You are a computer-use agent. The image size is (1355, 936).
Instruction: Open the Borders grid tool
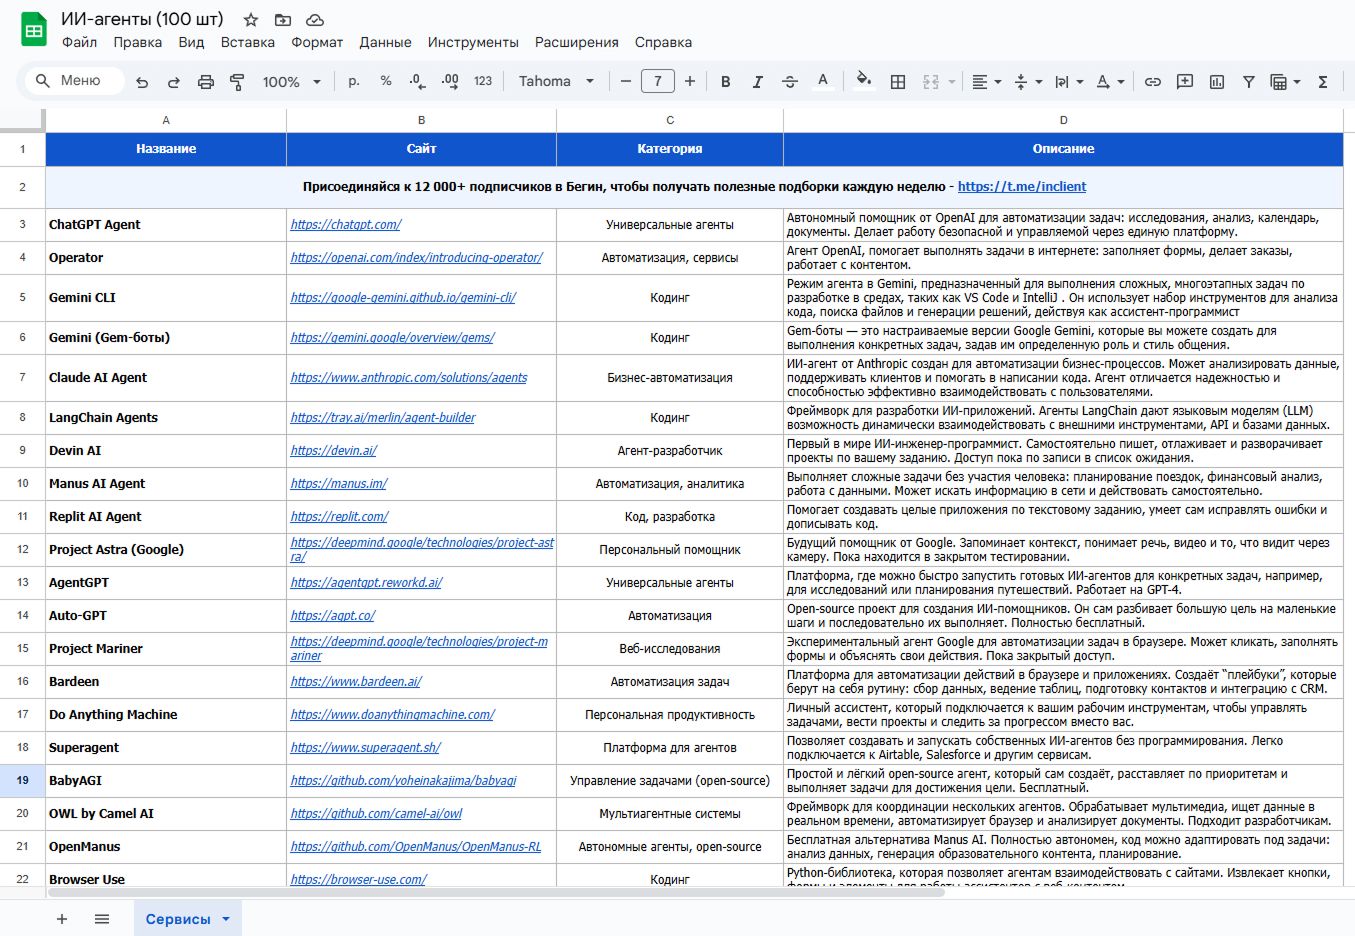[898, 82]
